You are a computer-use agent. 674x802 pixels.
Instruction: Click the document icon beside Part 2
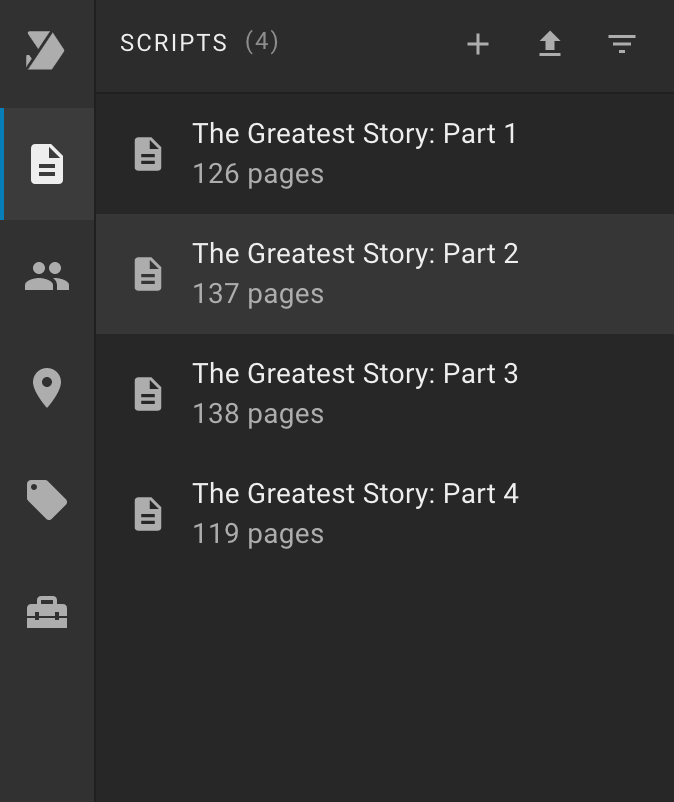coord(148,274)
